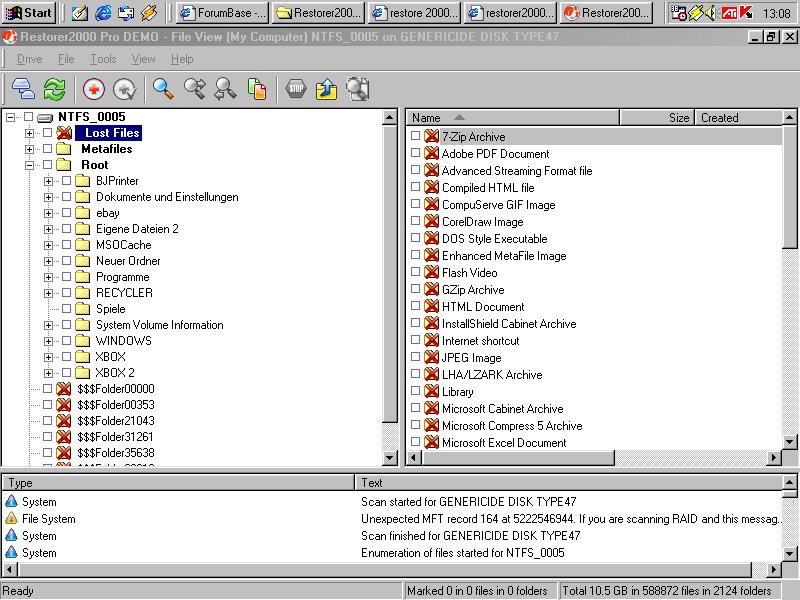This screenshot has width=800, height=600.
Task: Check the Lost Files checkbox
Action: pos(47,133)
